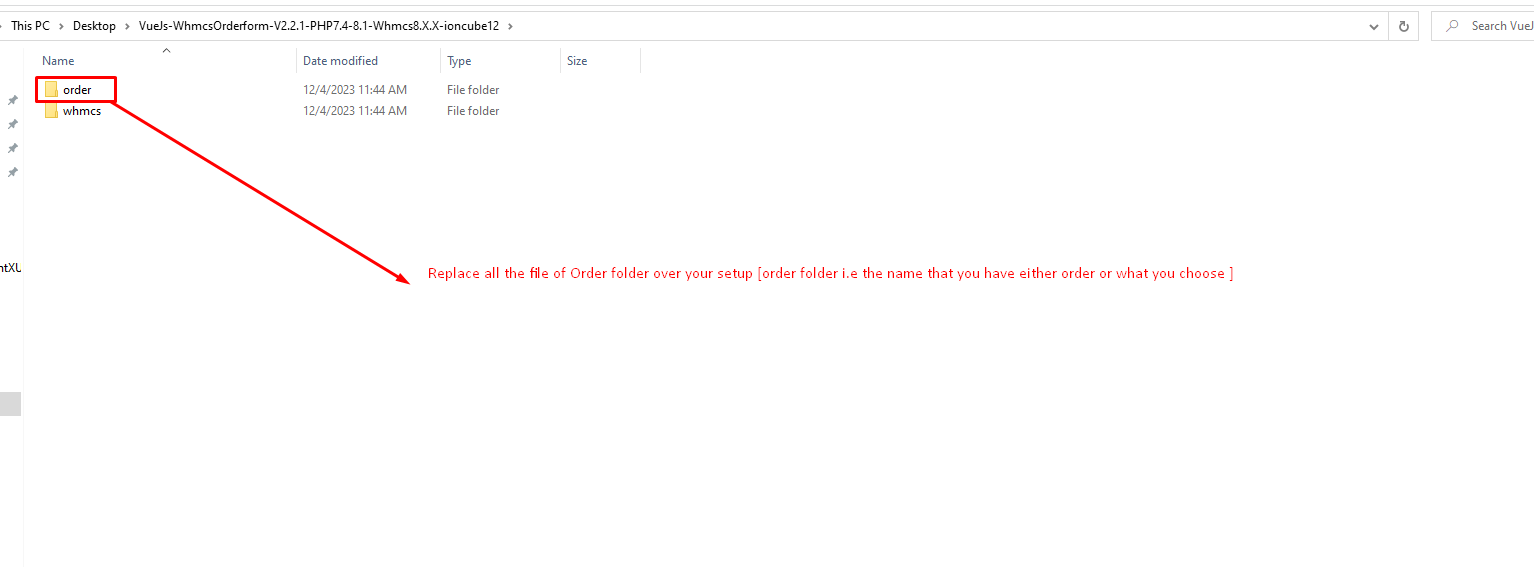This screenshot has height=567, width=1534.
Task: Select the whmcs folder icon
Action: tap(51, 111)
